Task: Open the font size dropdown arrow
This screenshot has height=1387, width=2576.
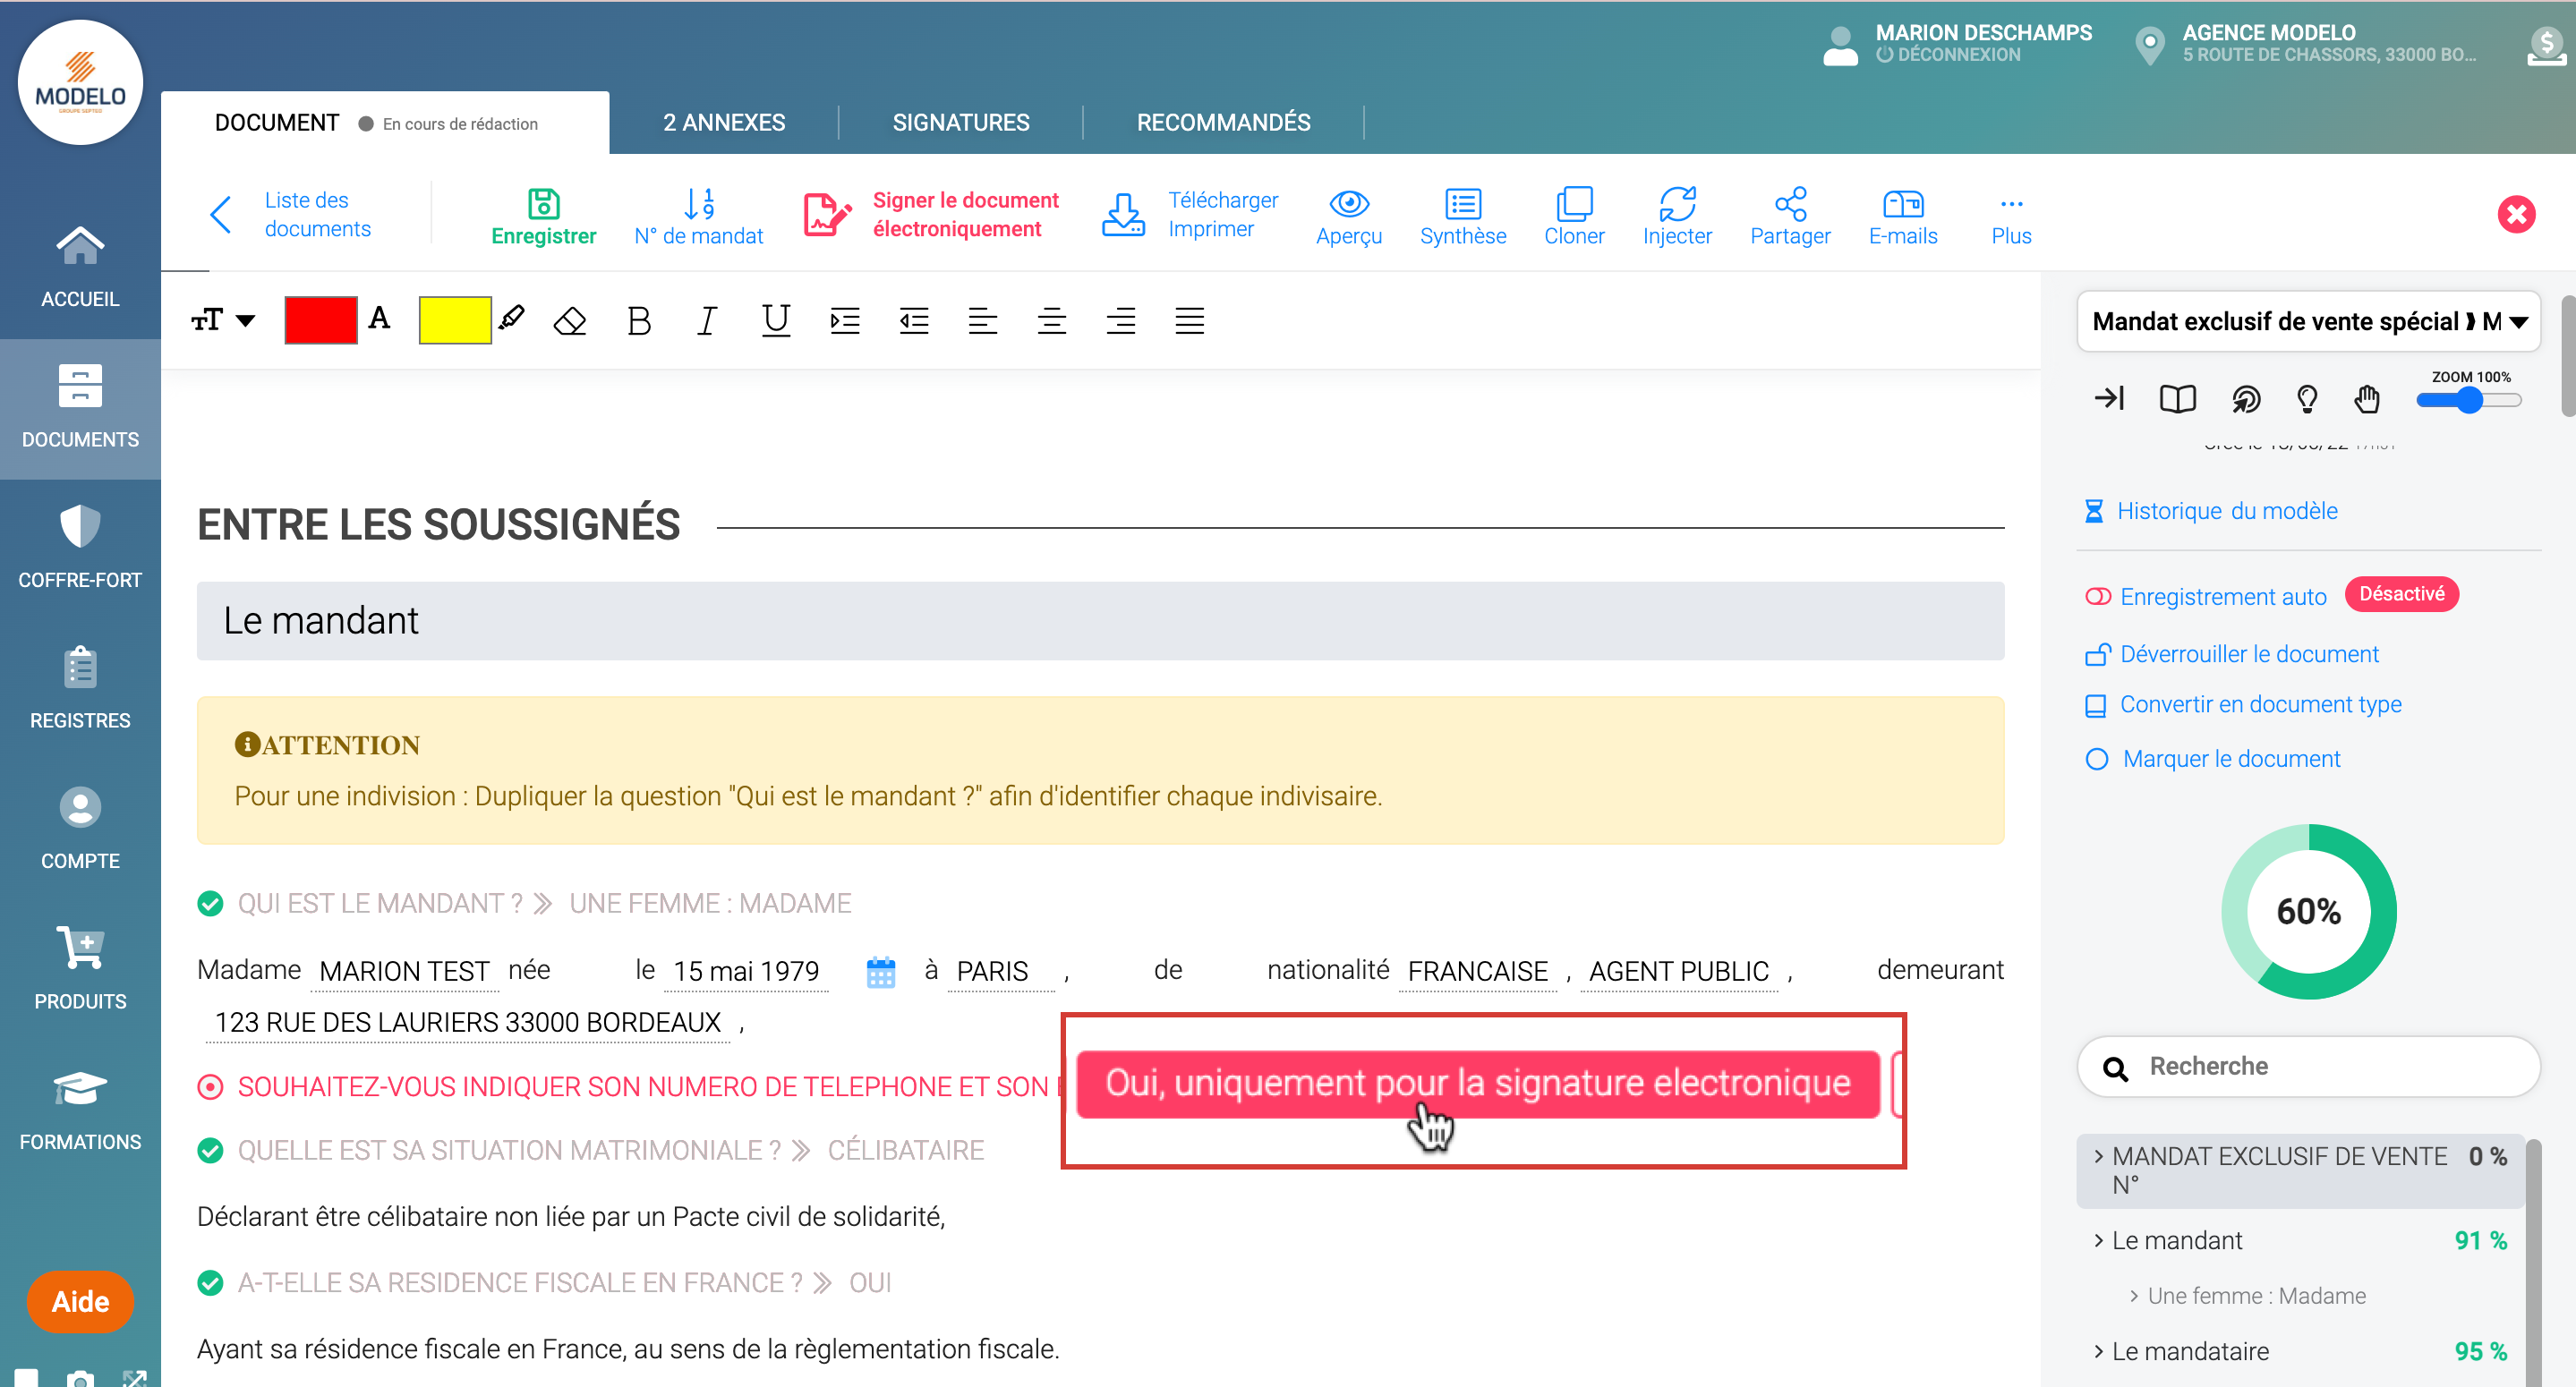Action: [245, 321]
